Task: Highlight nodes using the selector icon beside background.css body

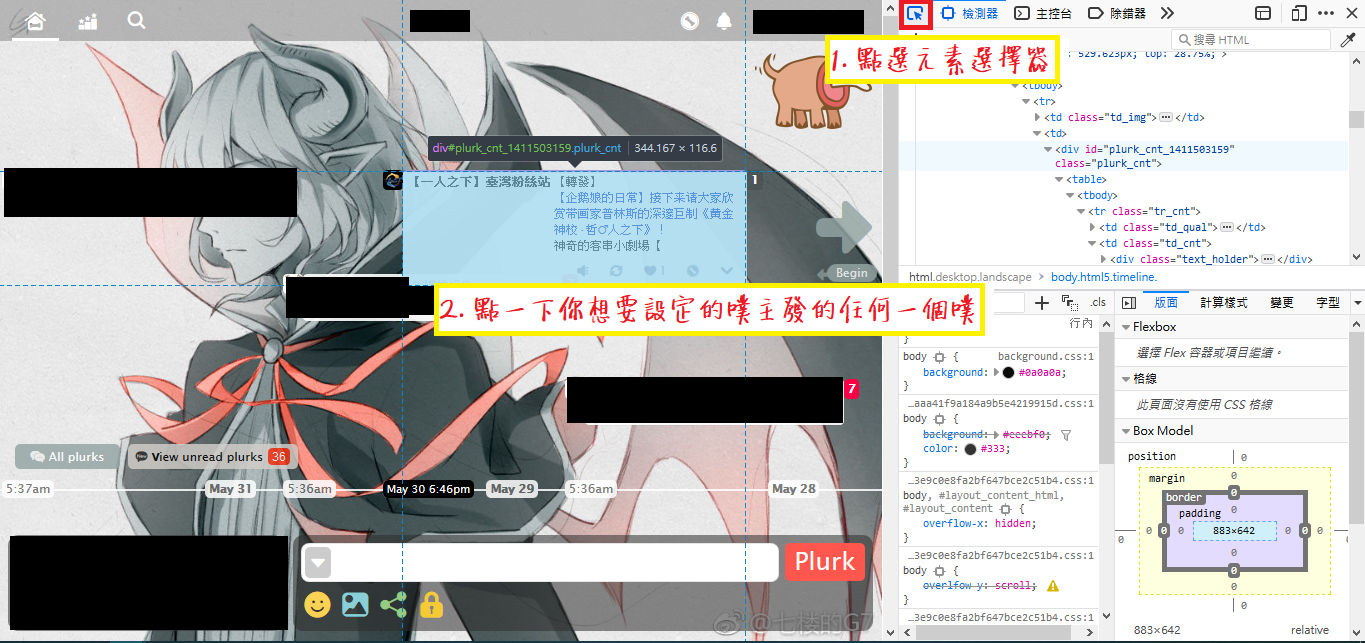Action: (939, 356)
